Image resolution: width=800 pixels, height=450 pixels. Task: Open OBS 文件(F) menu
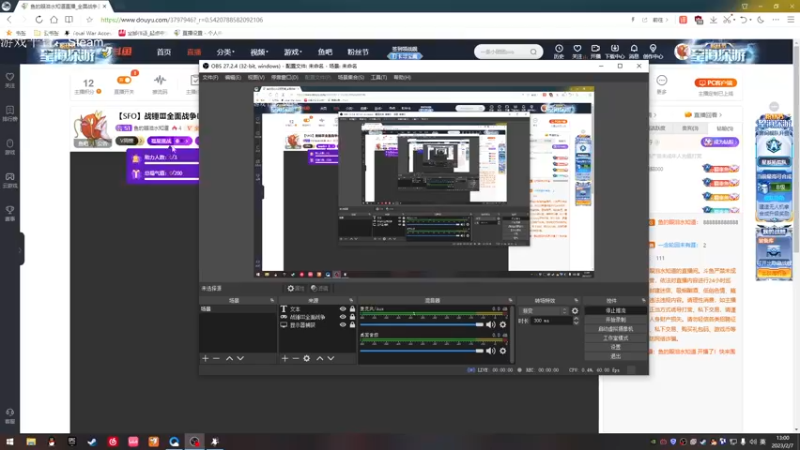pos(210,78)
